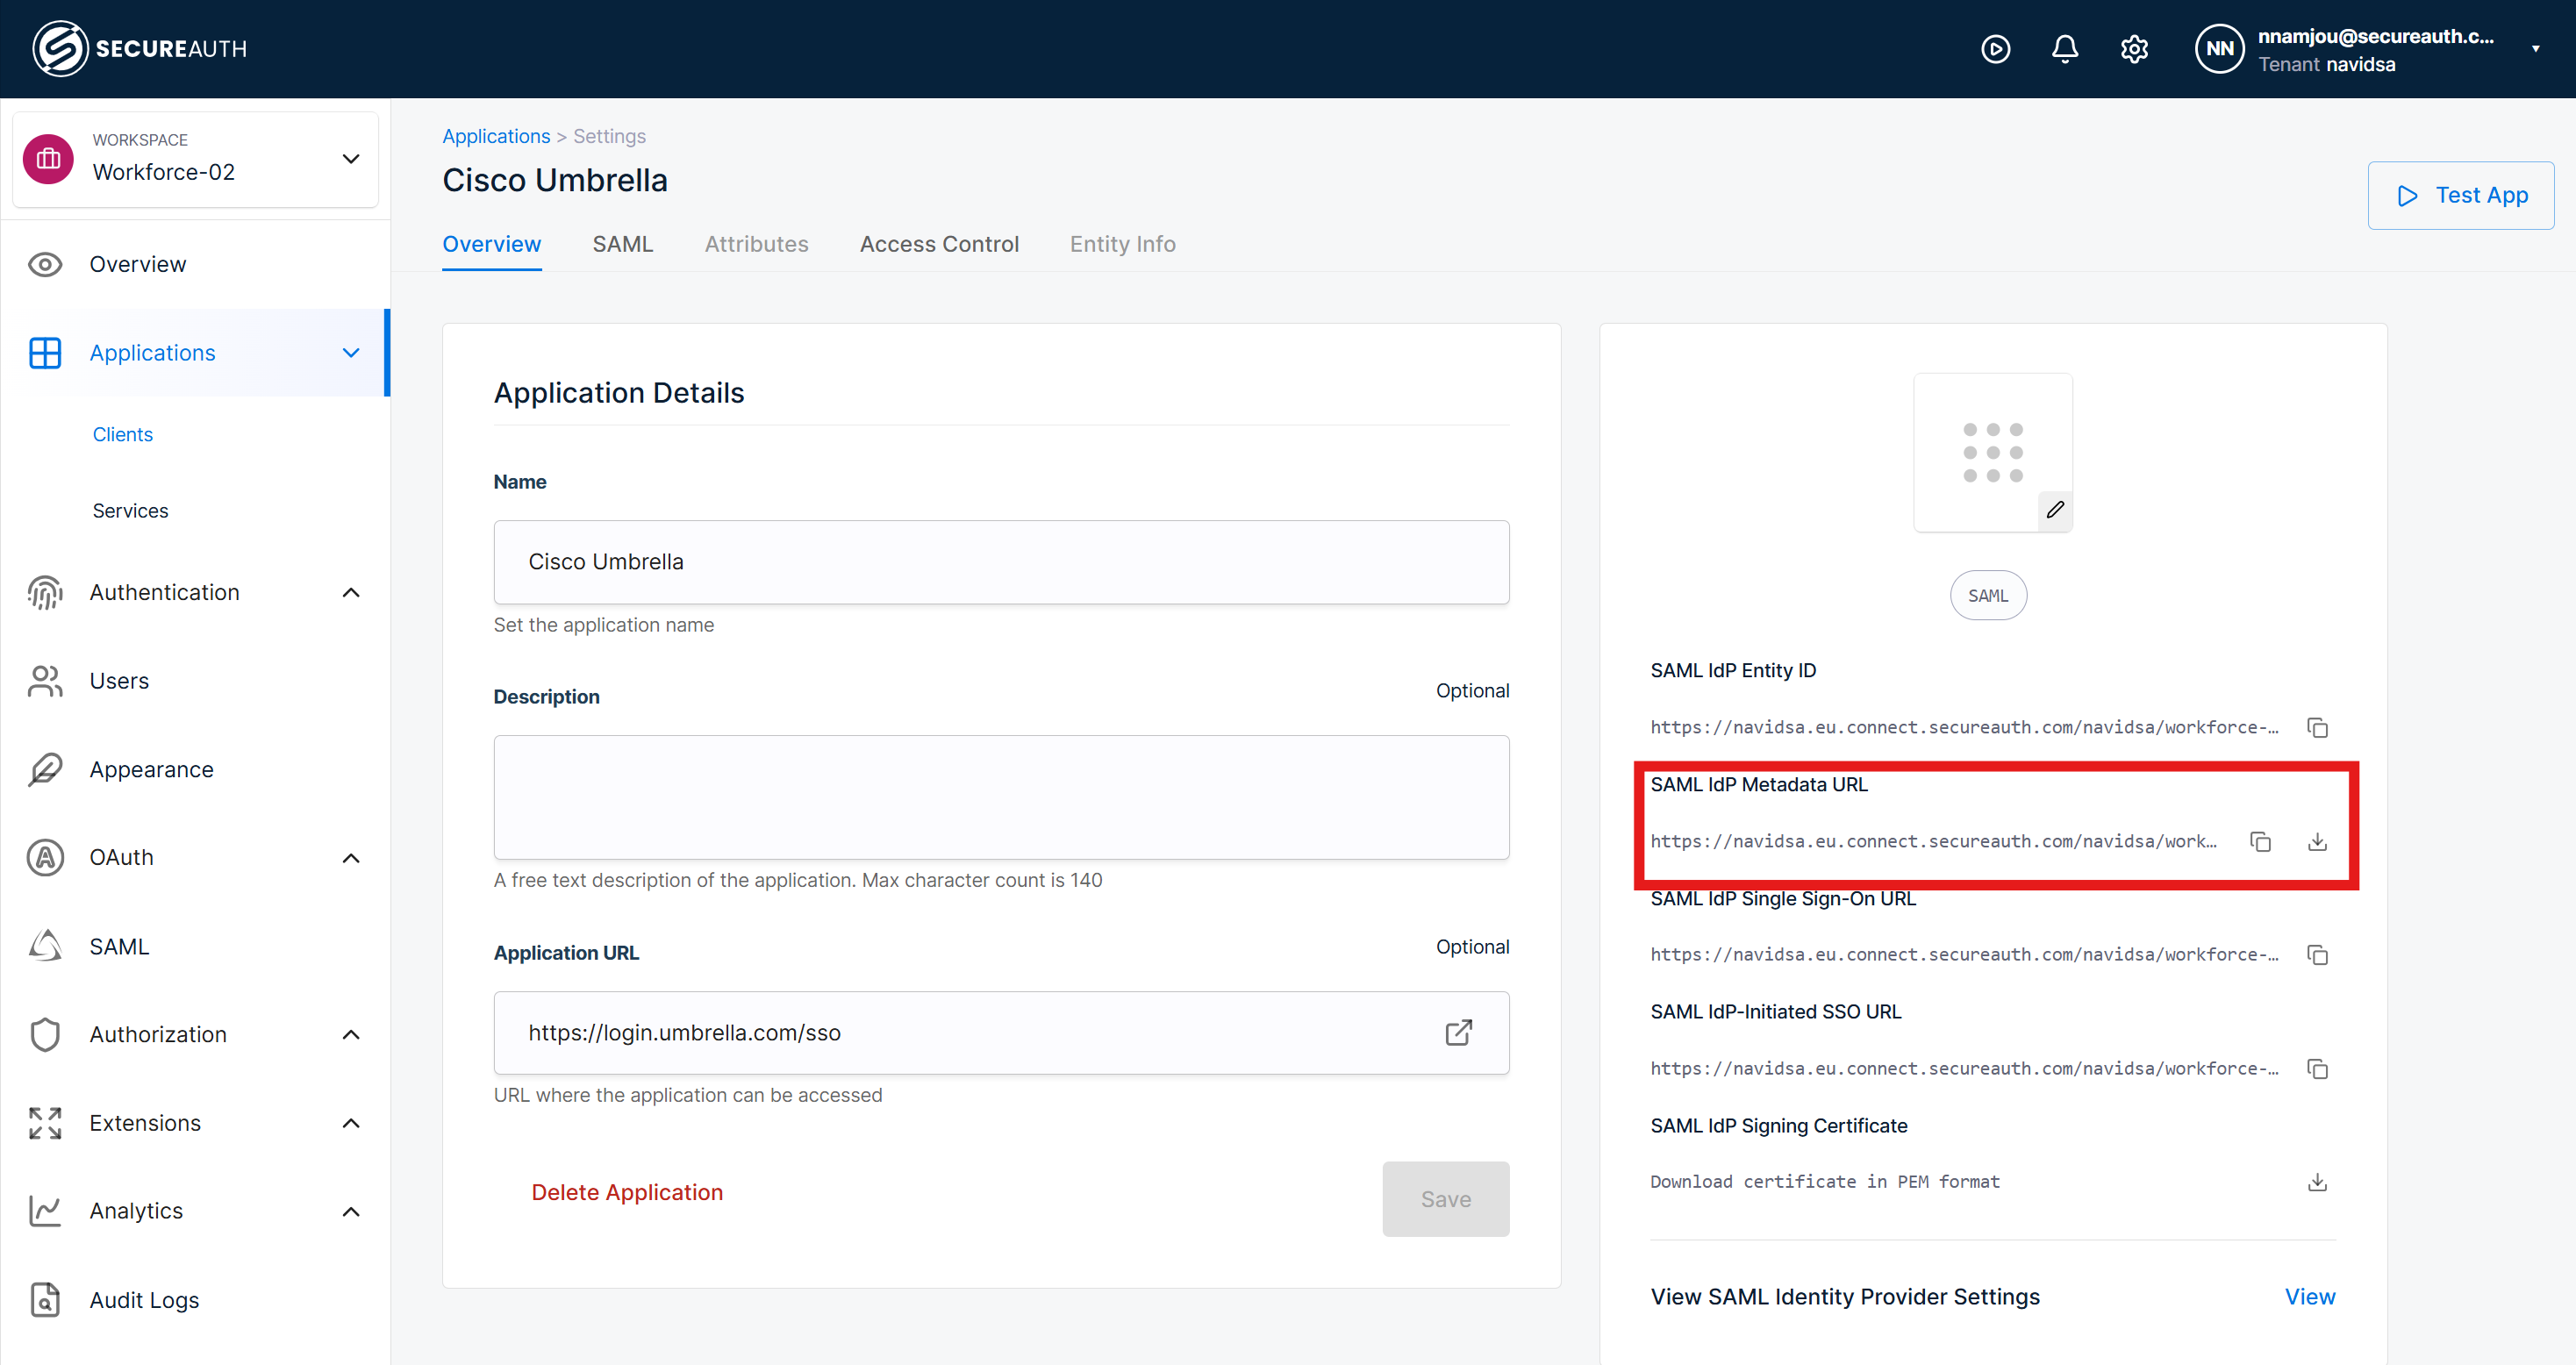The height and width of the screenshot is (1365, 2576).
Task: Click the application logo placeholder thumbnail
Action: [1992, 452]
